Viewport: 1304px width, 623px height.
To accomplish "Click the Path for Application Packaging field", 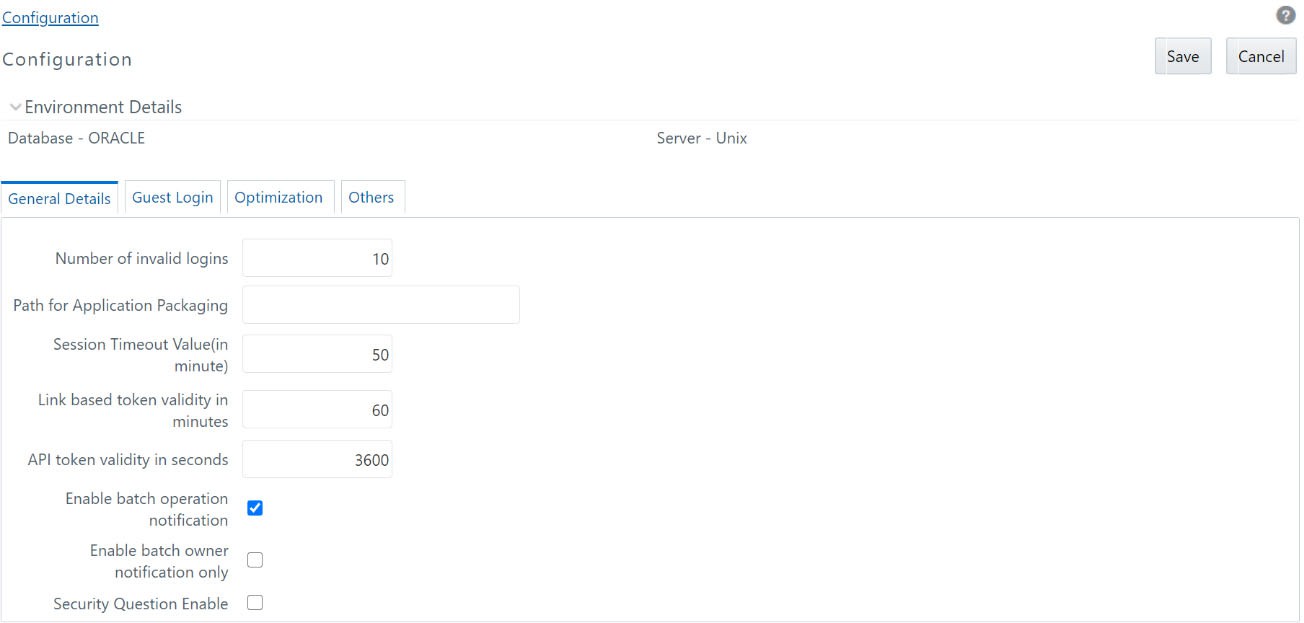I will (x=381, y=304).
